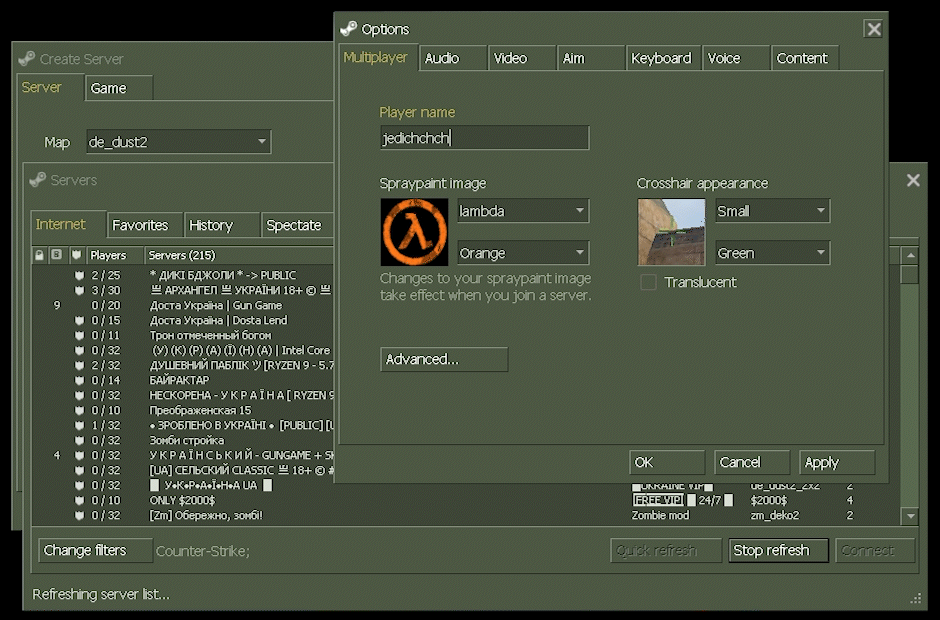Select Server tab in Create Server window

click(x=50, y=88)
